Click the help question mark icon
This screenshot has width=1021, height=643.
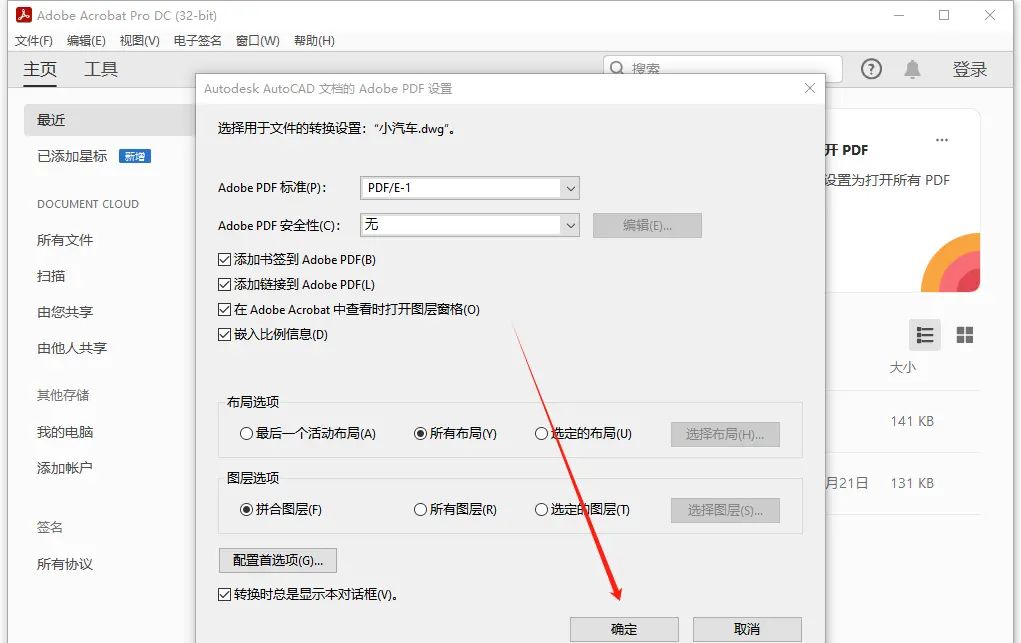(x=871, y=69)
